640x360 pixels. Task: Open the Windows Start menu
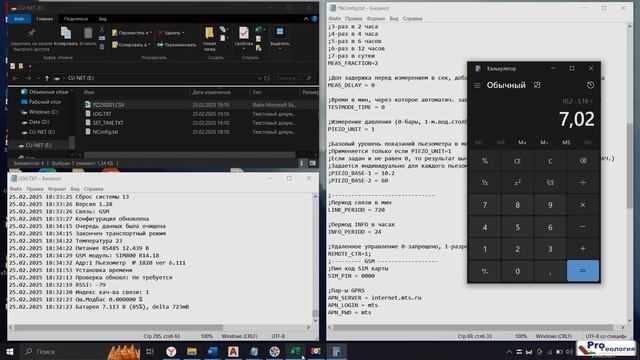pos(10,351)
